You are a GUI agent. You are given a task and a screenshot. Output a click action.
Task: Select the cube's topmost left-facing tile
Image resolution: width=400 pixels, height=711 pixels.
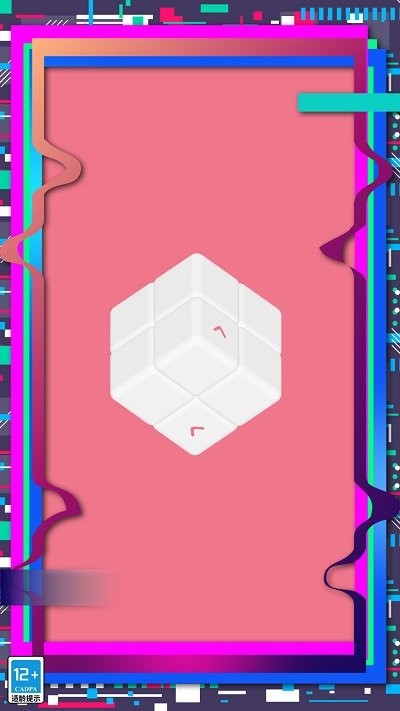[x=174, y=286]
